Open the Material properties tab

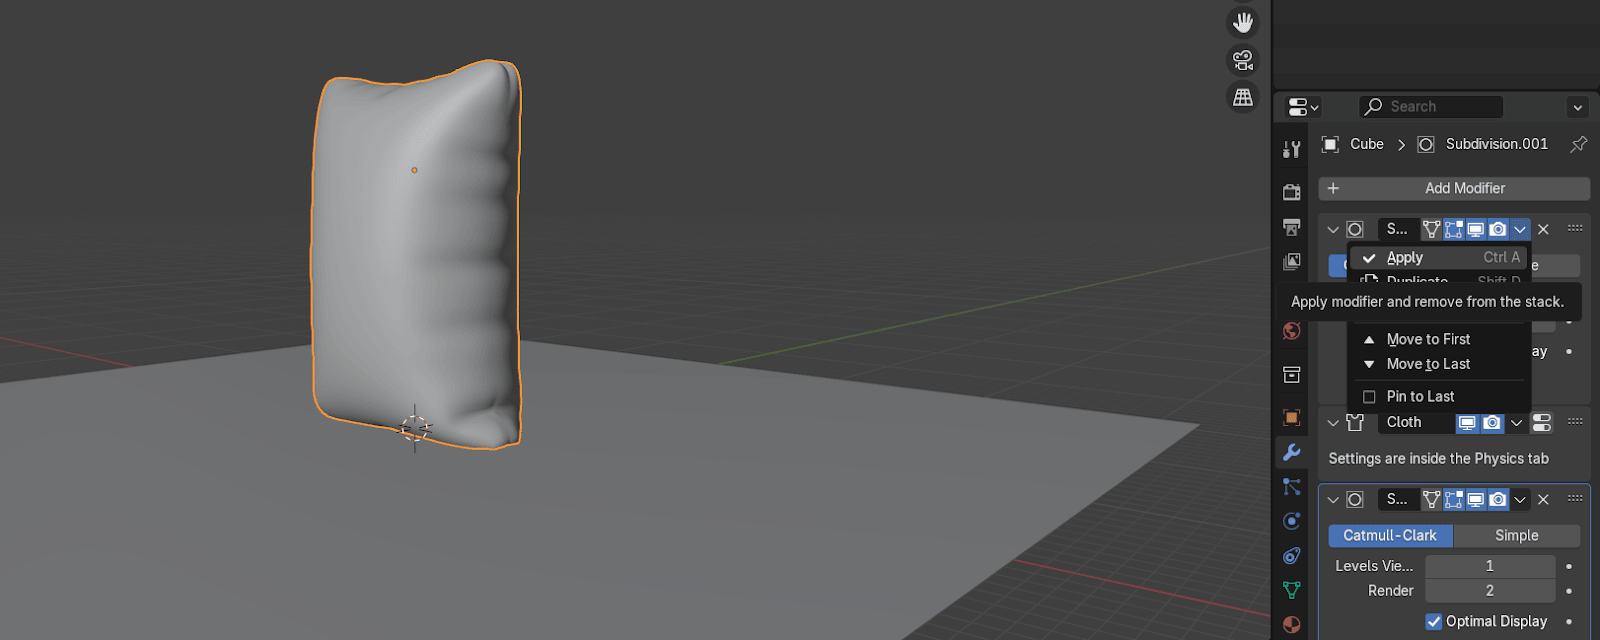1292,625
